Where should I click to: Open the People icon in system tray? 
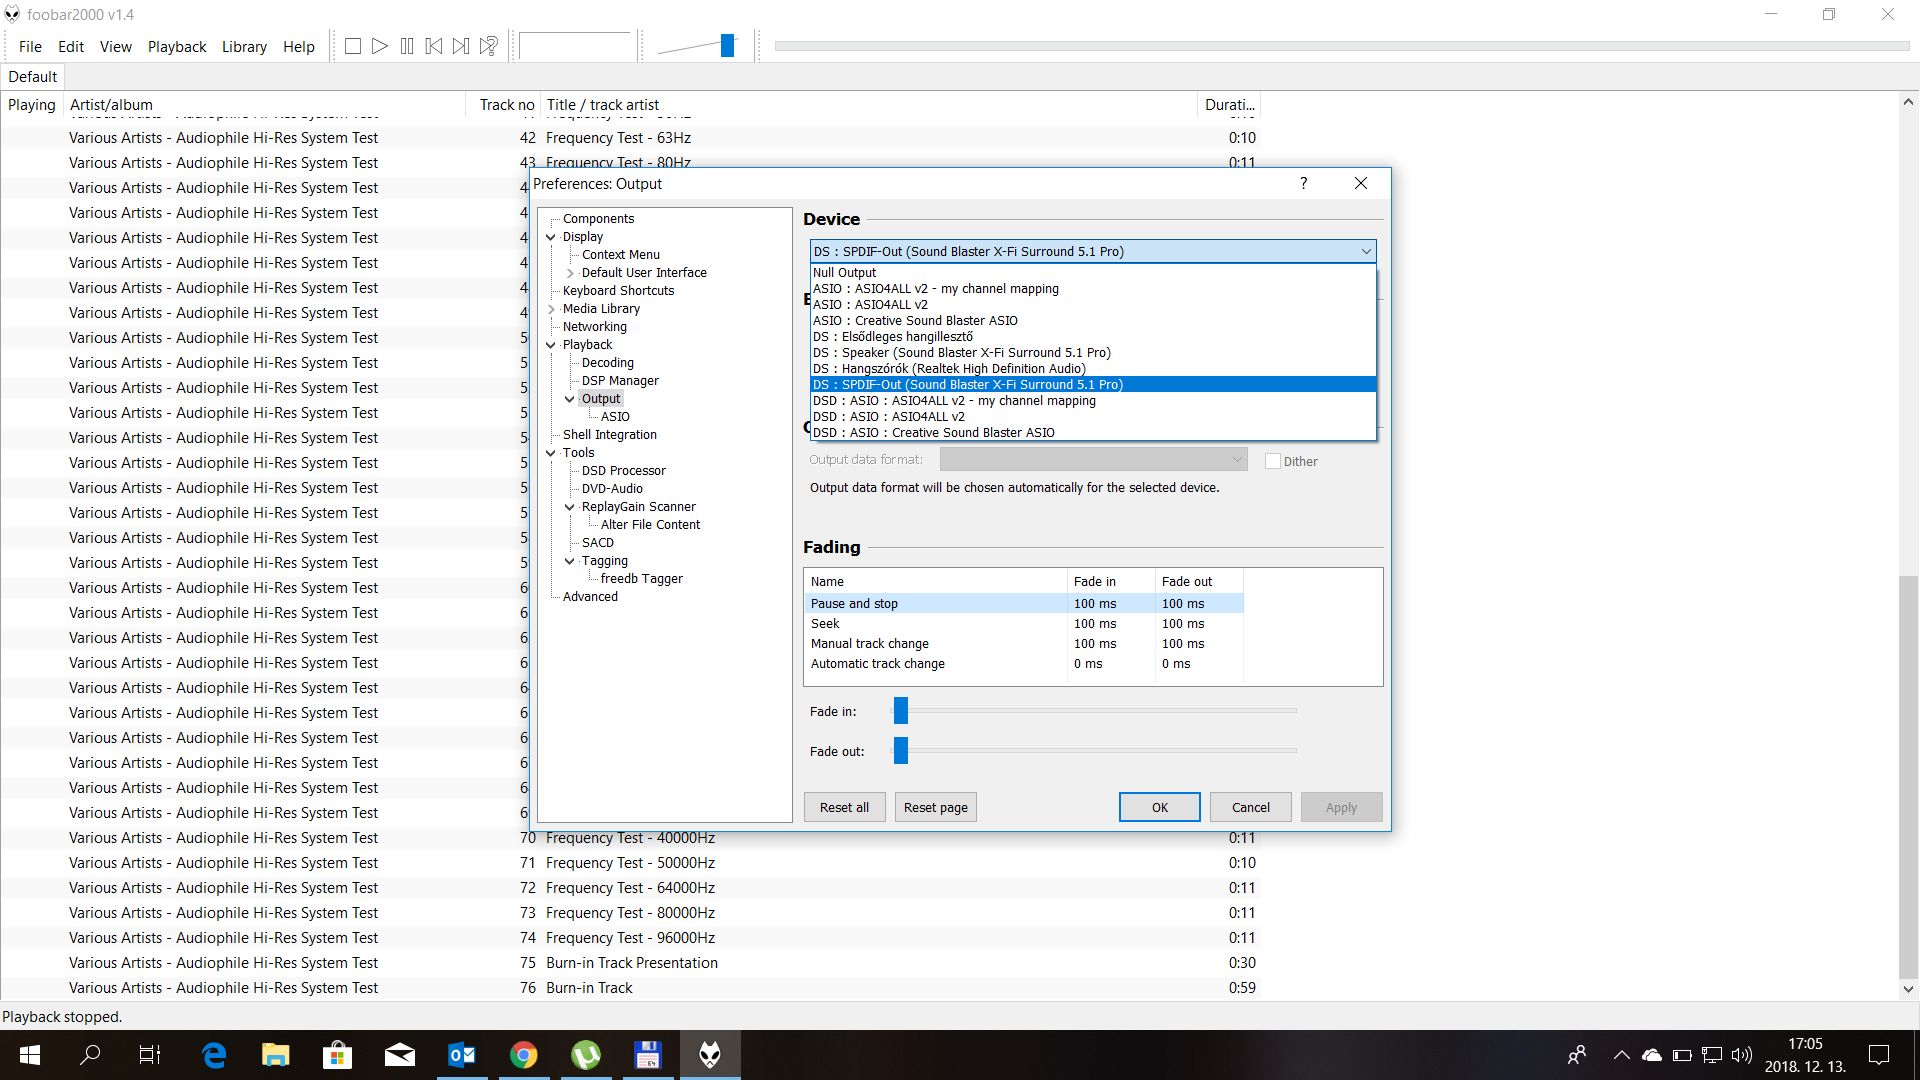1577,1055
